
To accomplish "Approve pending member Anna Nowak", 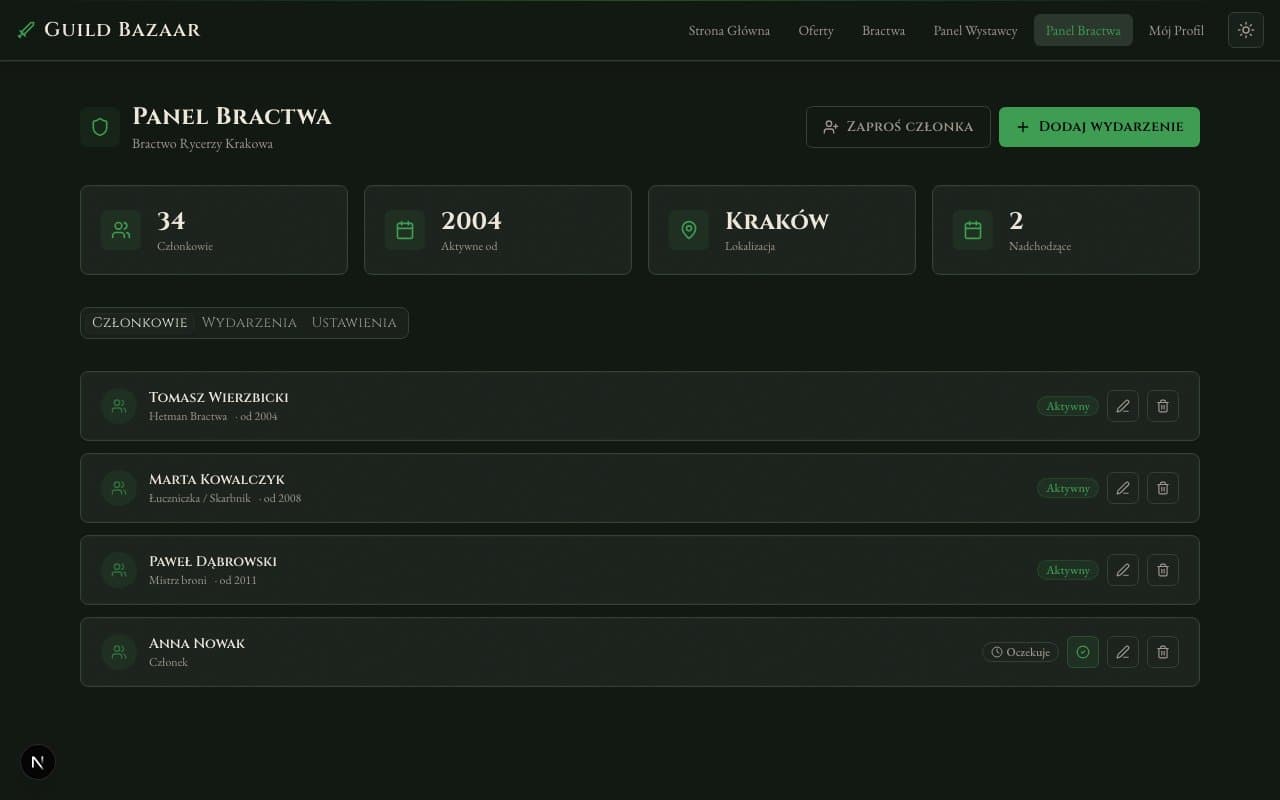I will pyautogui.click(x=1083, y=652).
